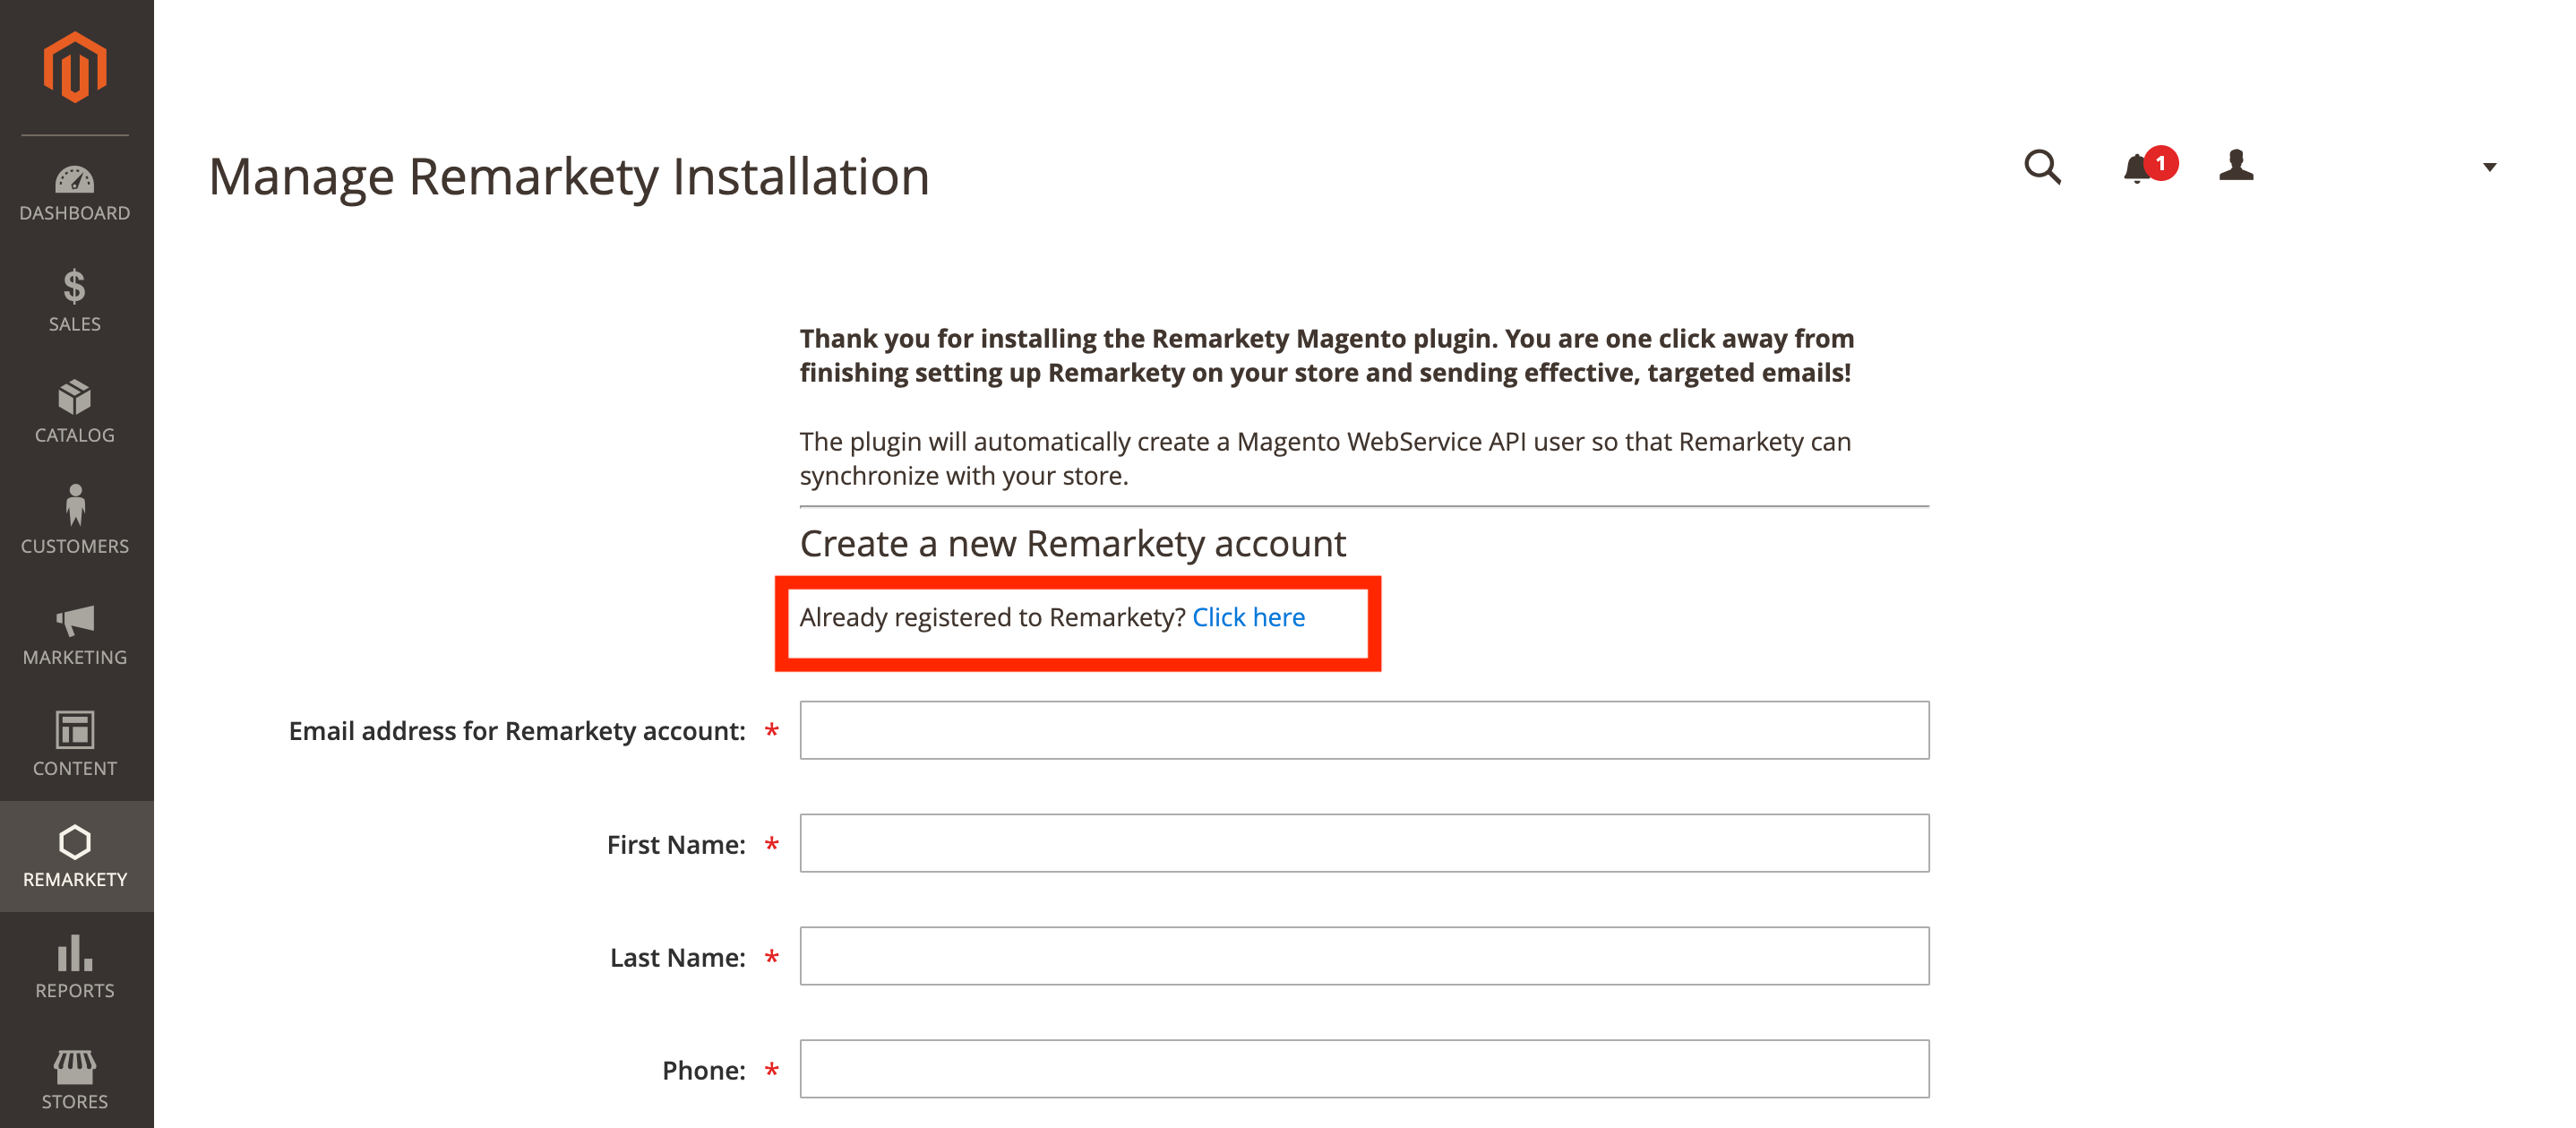2576x1128 pixels.
Task: Select the Content menu label
Action: click(x=75, y=768)
